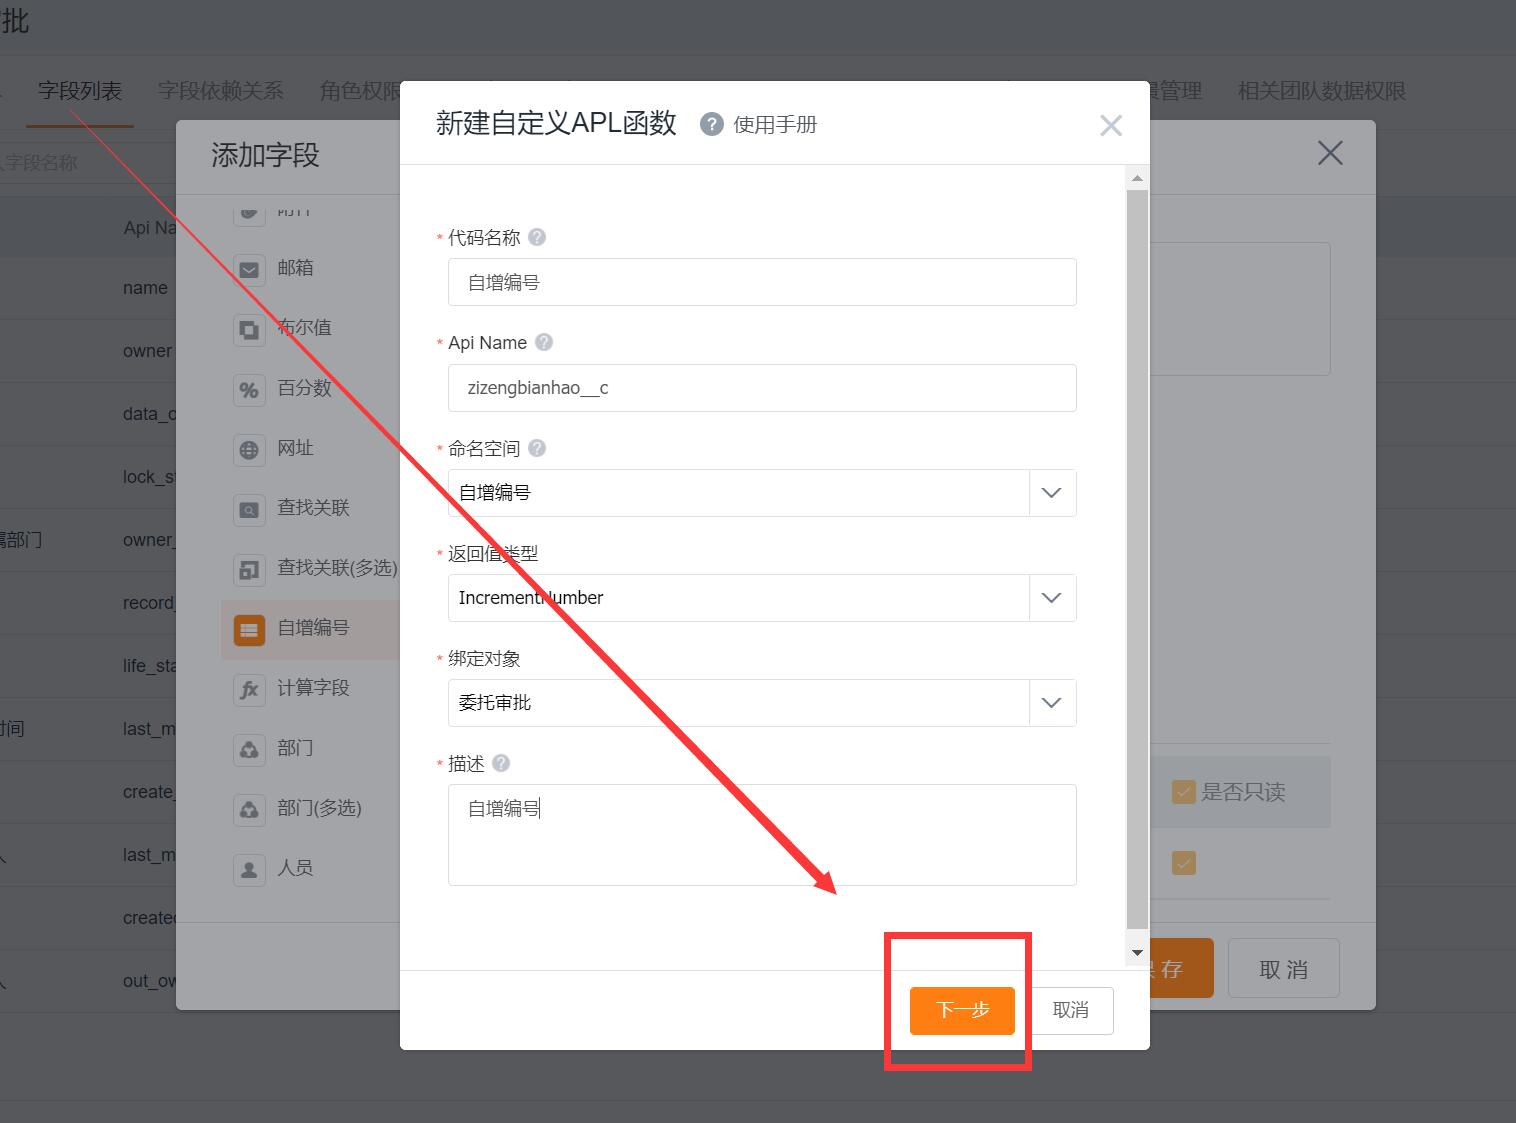Toggle the checkbox below 是否只读
The height and width of the screenshot is (1123, 1516).
coord(1184,863)
